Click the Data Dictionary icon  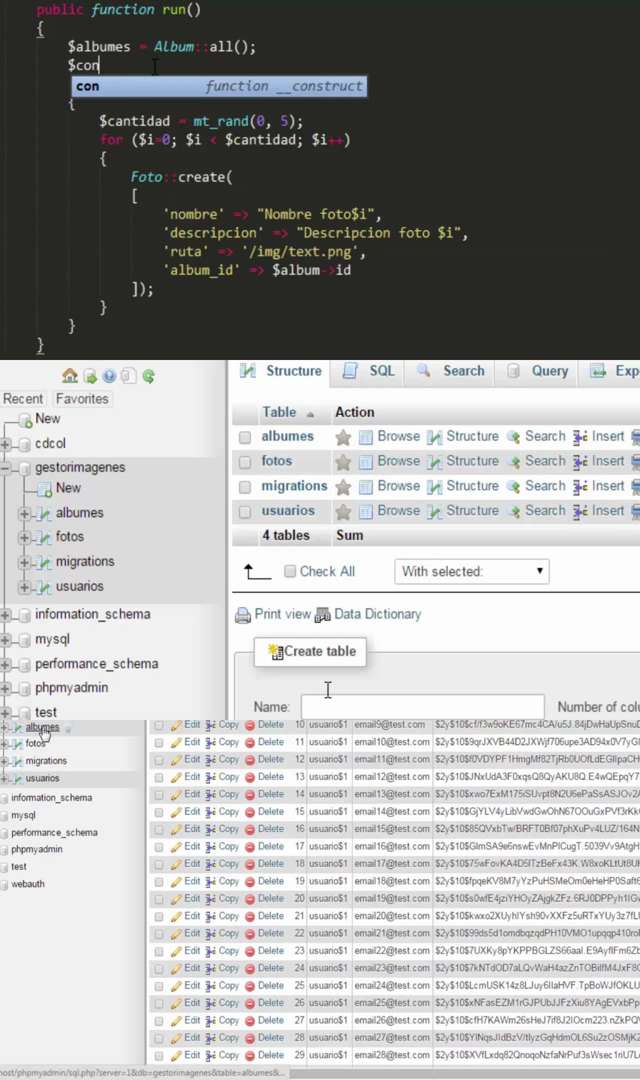(322, 615)
